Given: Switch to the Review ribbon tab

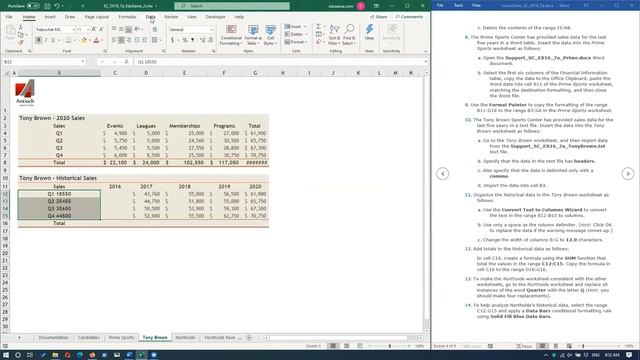Looking at the screenshot, I should 171,17.
